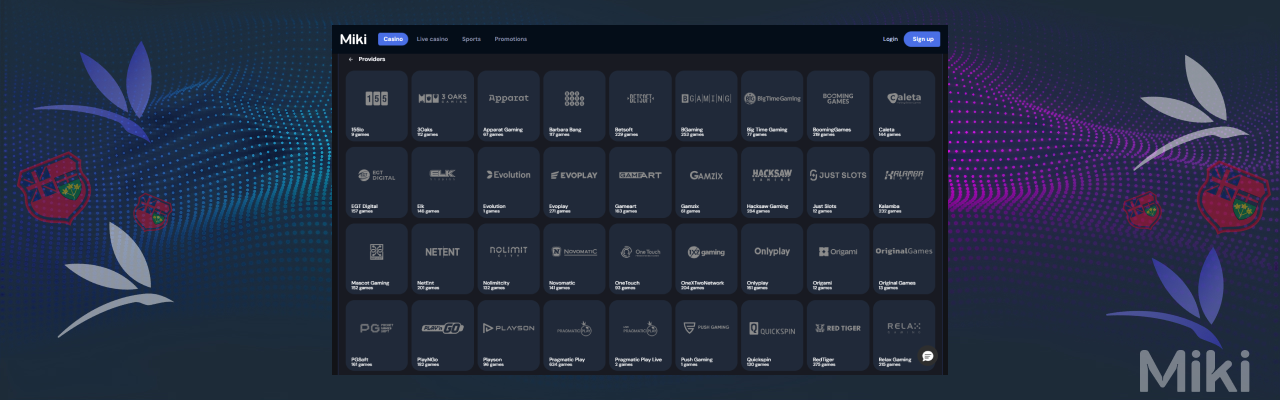Open the Promotions menu item
This screenshot has height=400, width=1280.
point(510,39)
